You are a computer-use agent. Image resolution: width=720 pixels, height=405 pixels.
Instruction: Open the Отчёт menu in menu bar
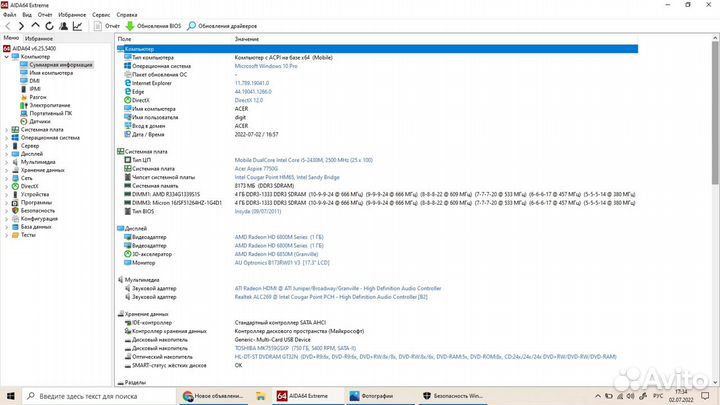point(45,15)
